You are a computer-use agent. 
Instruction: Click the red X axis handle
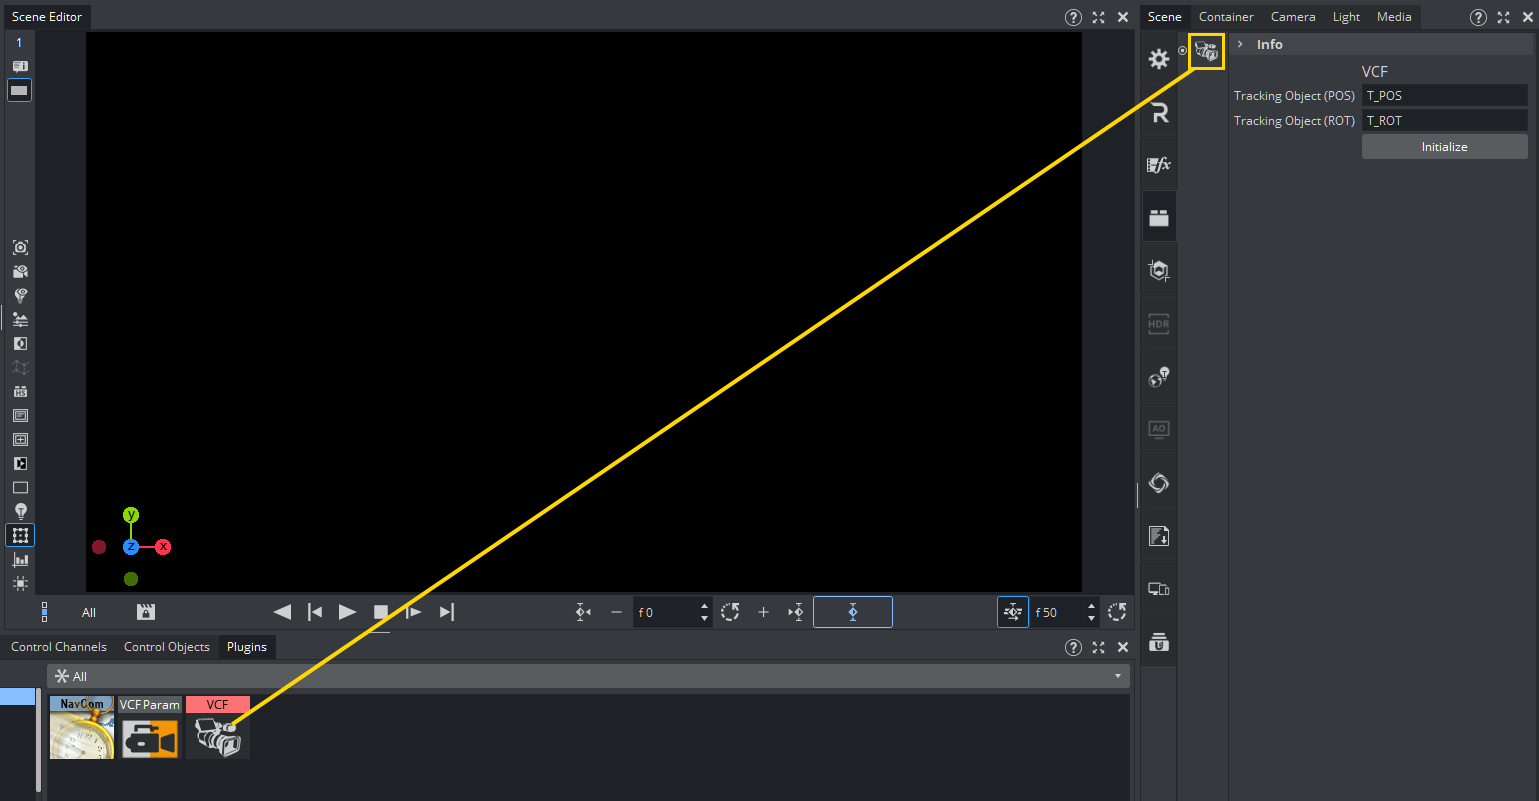click(x=163, y=547)
